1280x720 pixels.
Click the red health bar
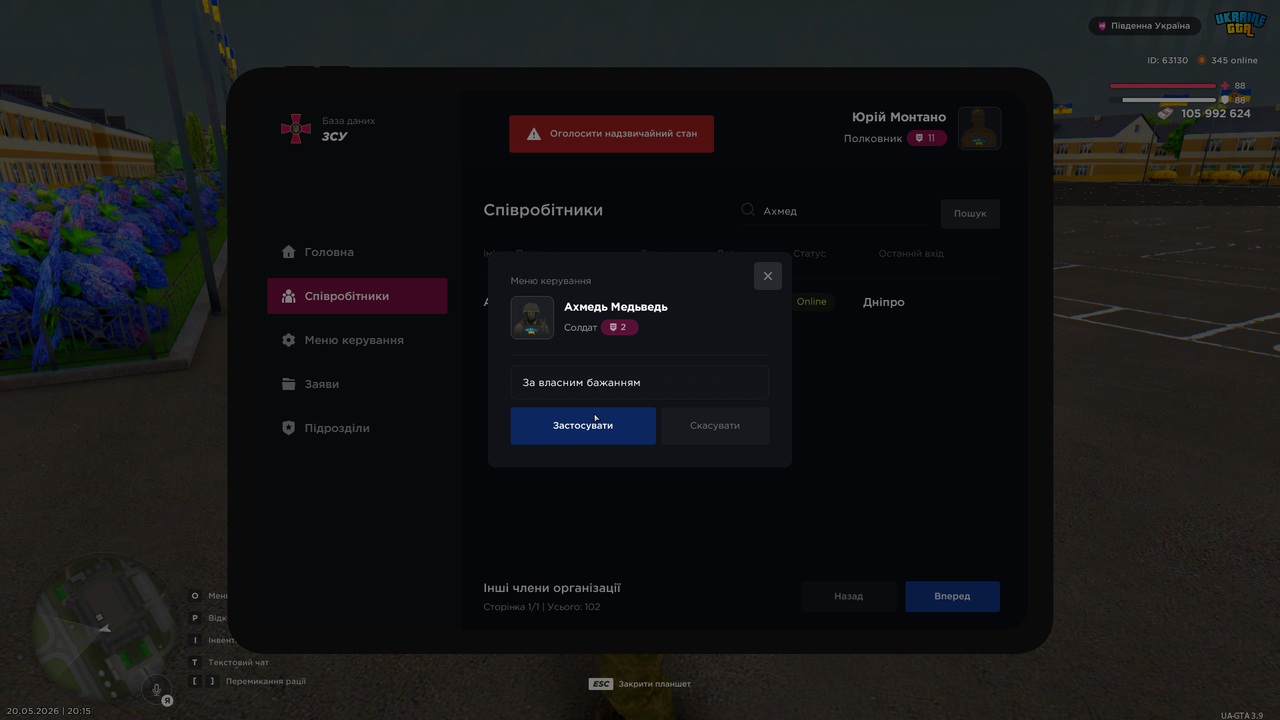(1163, 86)
